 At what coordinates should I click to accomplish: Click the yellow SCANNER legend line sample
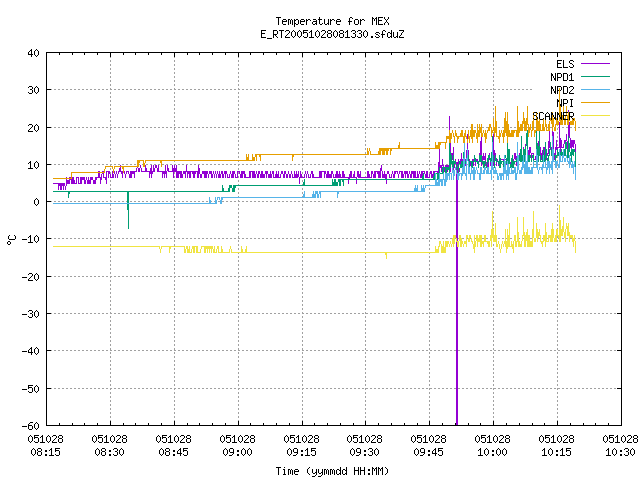[595, 116]
